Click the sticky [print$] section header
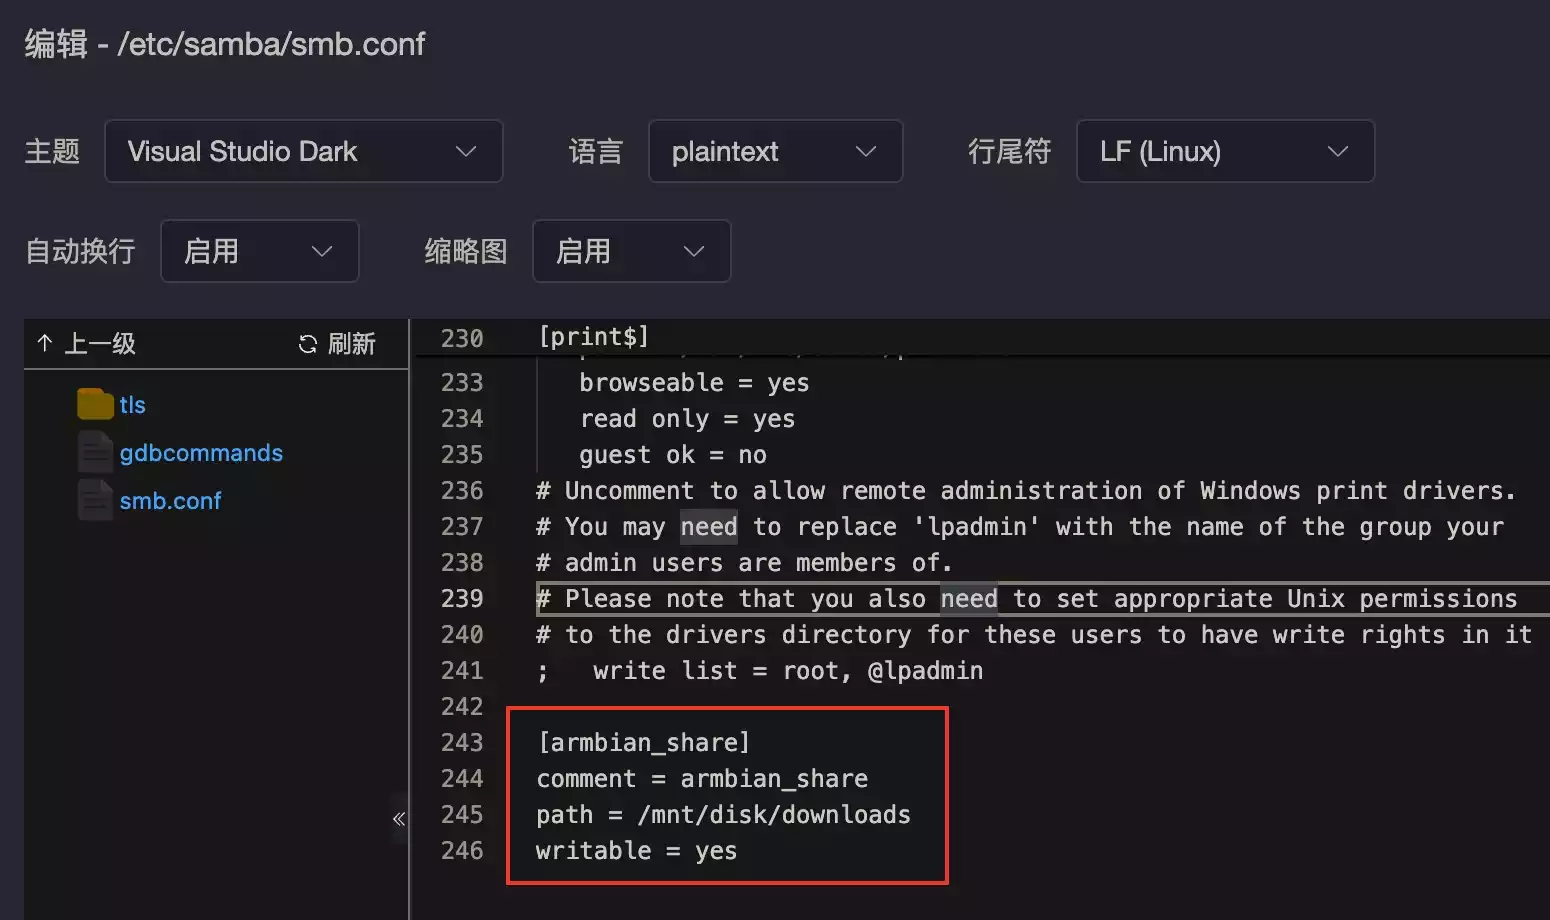Viewport: 1550px width, 920px height. tap(593, 337)
